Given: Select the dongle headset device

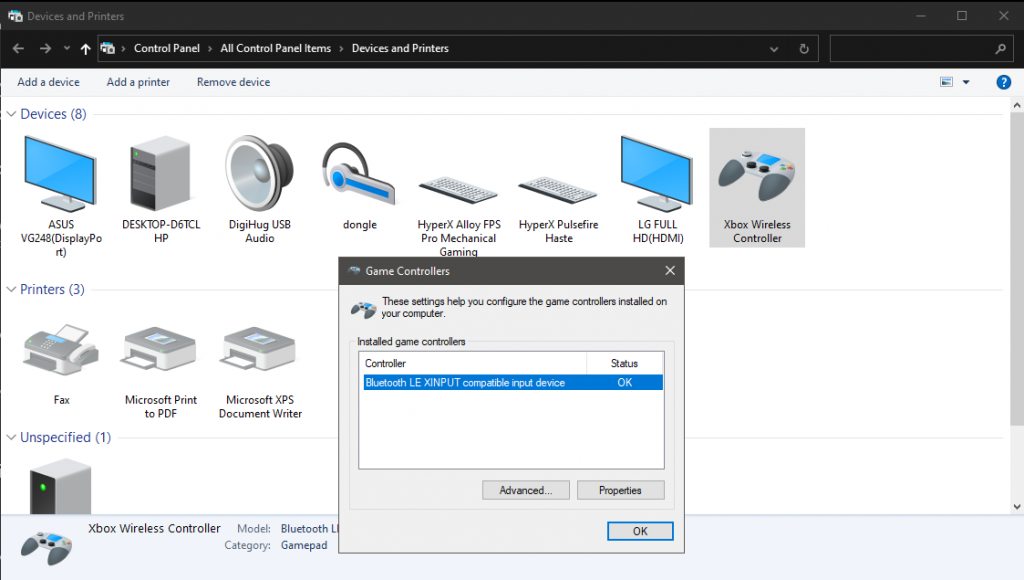Looking at the screenshot, I should point(360,184).
